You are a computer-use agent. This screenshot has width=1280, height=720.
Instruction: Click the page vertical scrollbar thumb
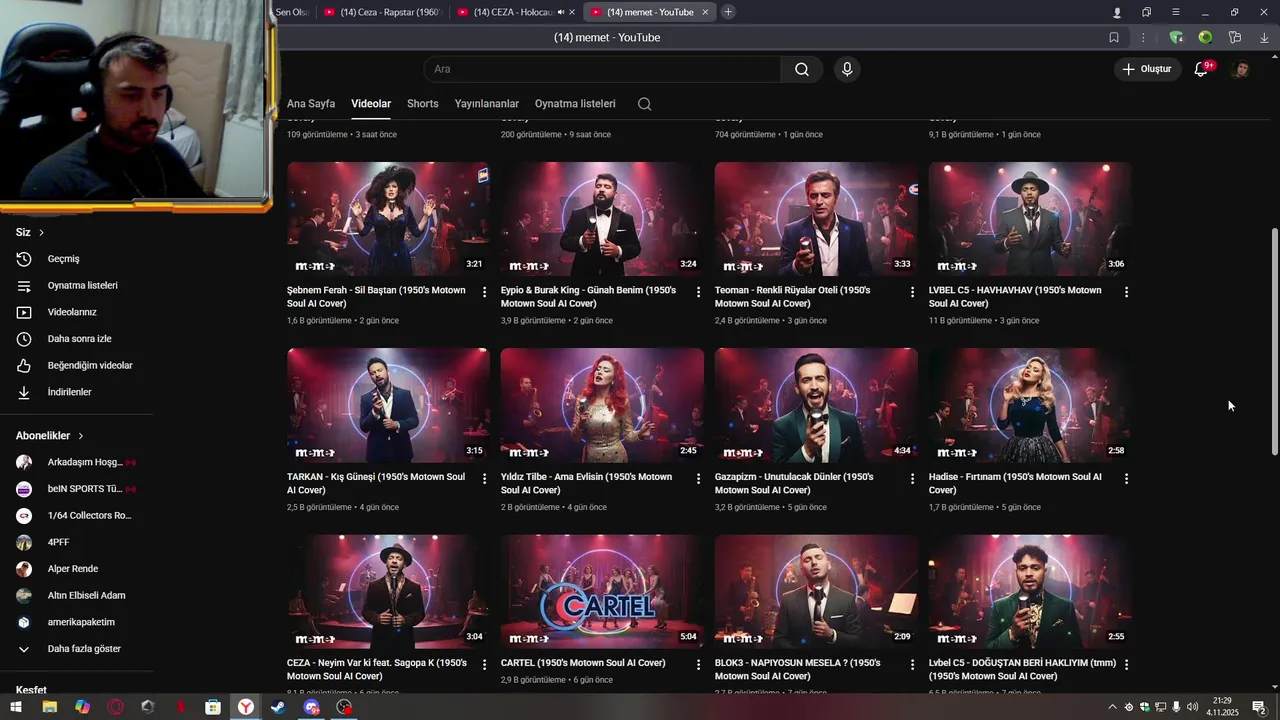click(1274, 340)
